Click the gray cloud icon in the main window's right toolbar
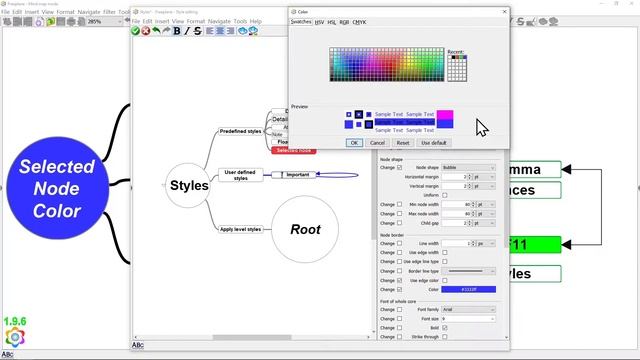Image resolution: width=640 pixels, height=360 pixels. pyautogui.click(x=543, y=22)
